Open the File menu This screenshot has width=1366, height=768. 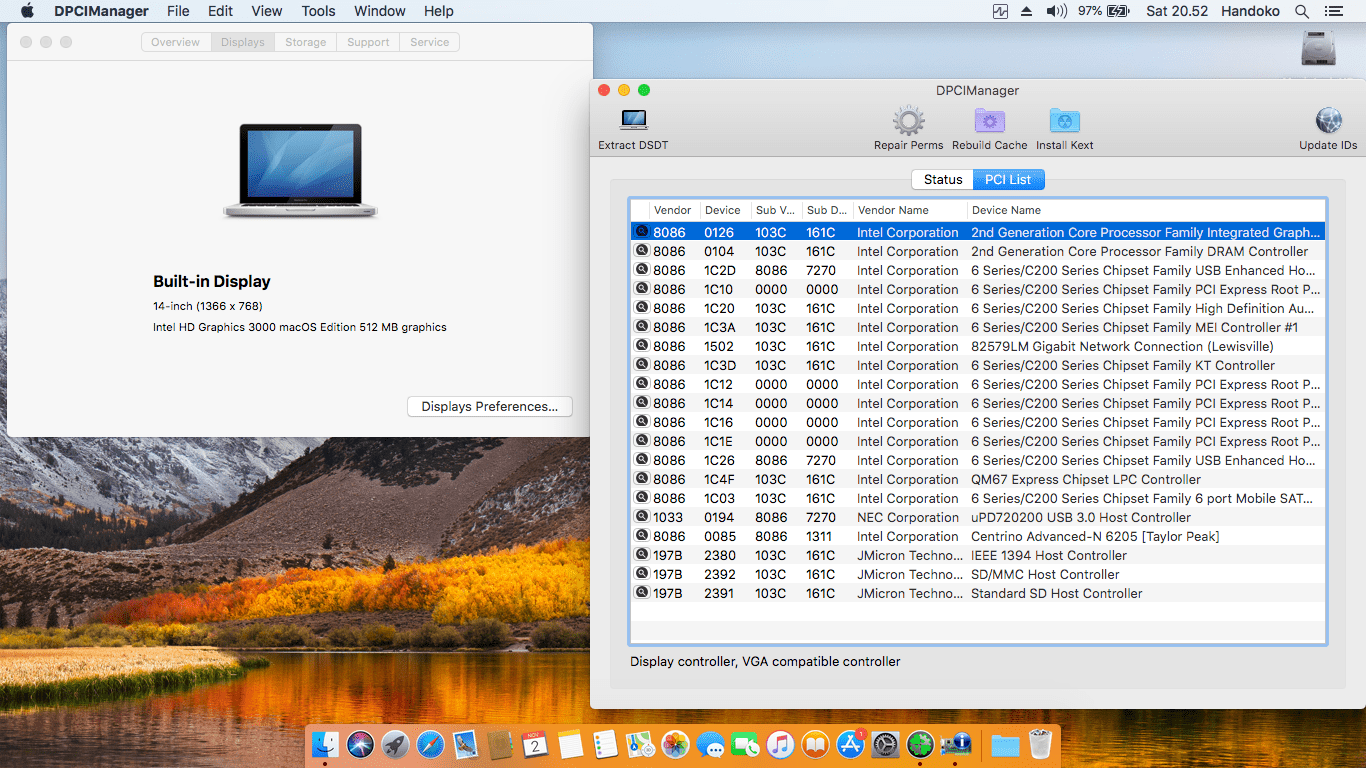[178, 11]
